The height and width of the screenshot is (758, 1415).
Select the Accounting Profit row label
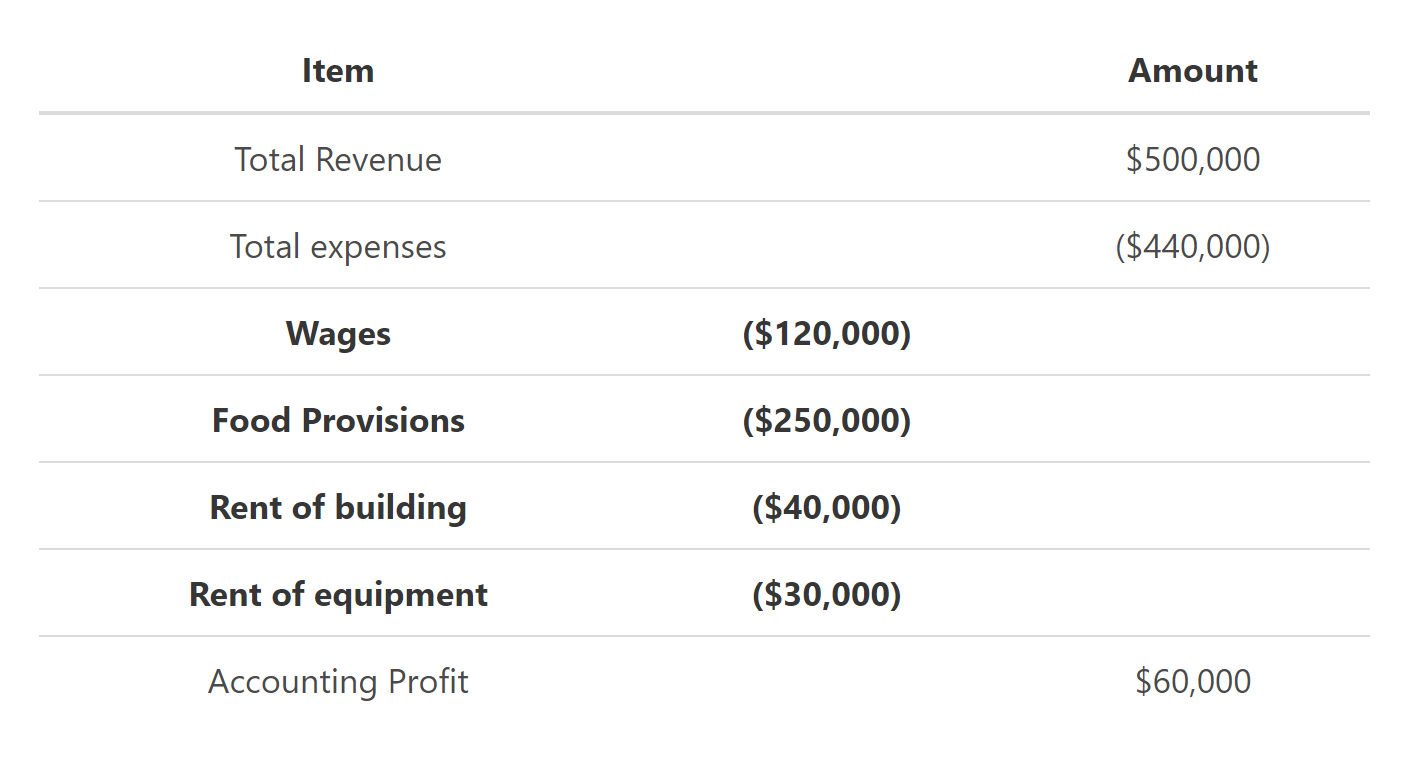pyautogui.click(x=338, y=682)
